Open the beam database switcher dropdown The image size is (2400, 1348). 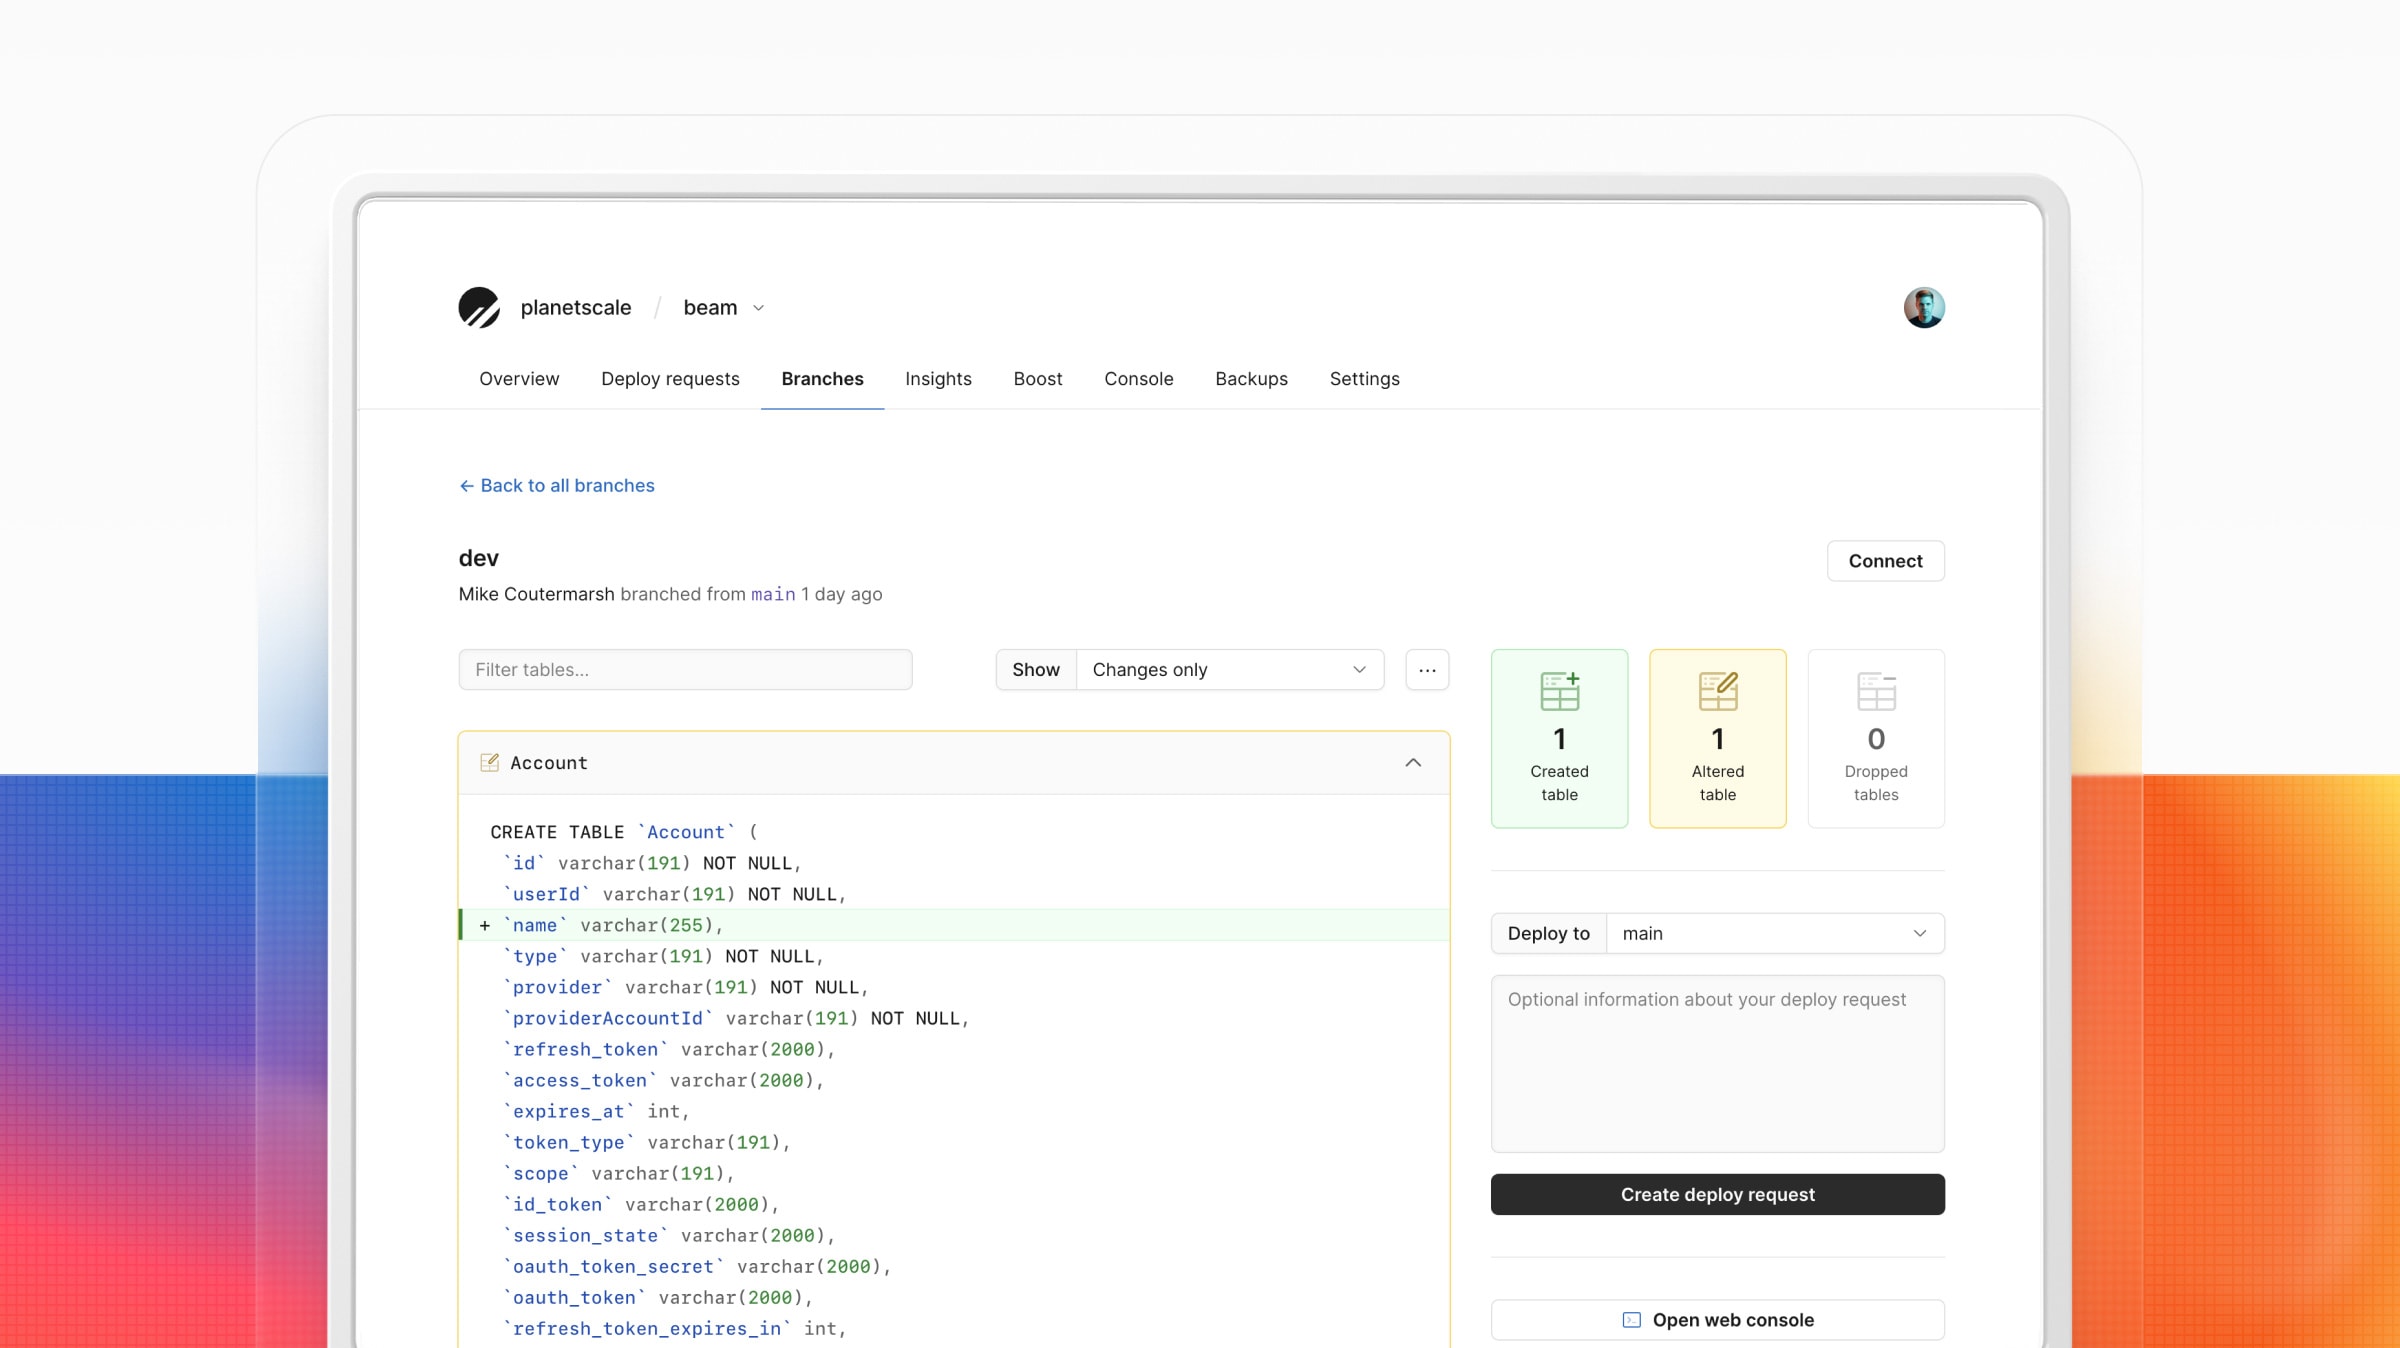724,308
